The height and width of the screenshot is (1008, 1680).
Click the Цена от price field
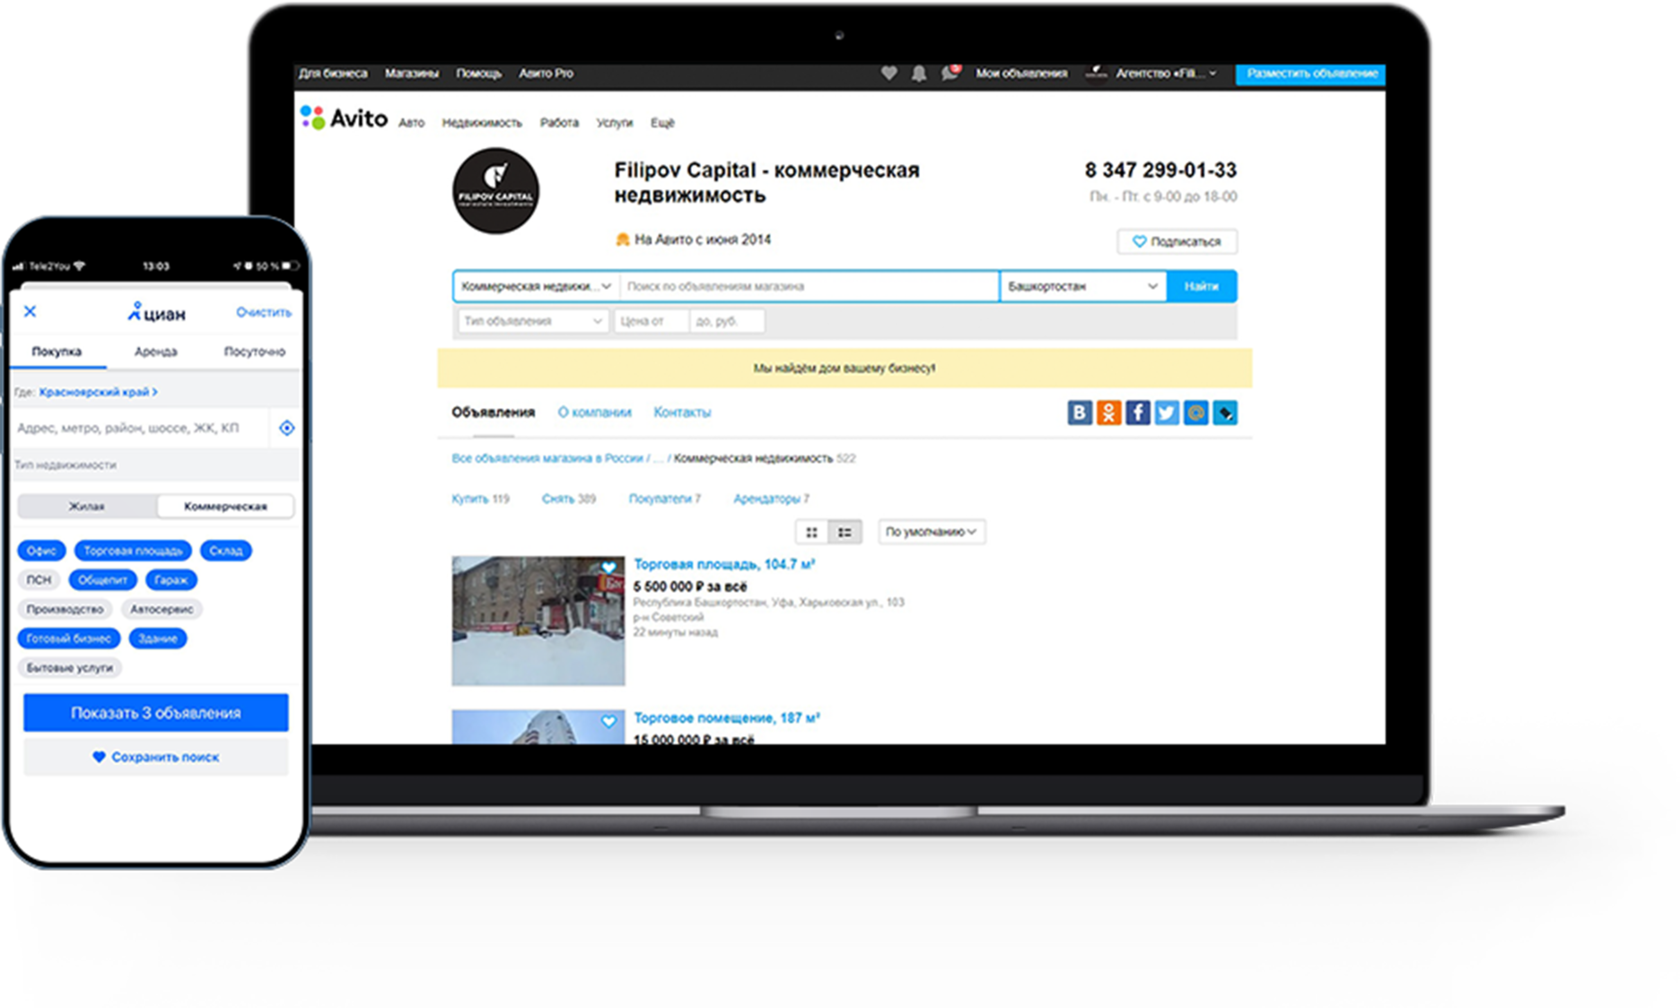pos(652,321)
